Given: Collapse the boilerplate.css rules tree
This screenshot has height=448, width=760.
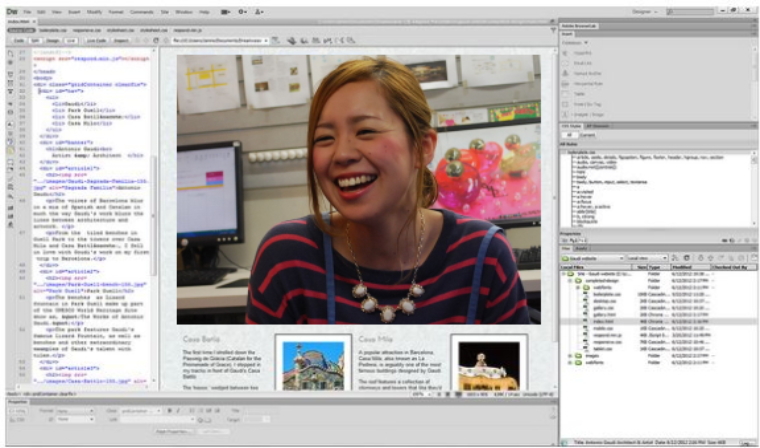Looking at the screenshot, I should click(563, 152).
